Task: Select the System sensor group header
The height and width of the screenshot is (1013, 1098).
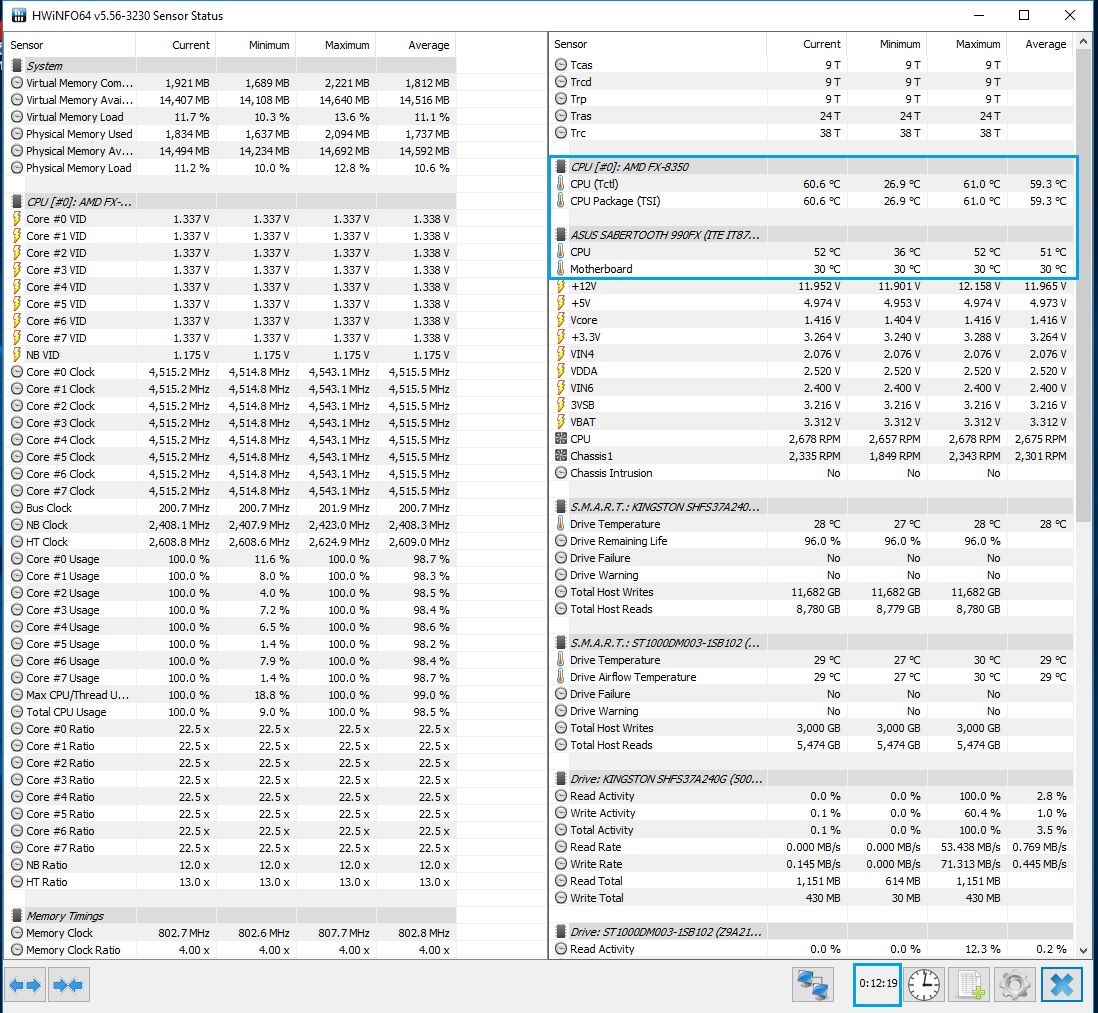Action: coord(233,66)
